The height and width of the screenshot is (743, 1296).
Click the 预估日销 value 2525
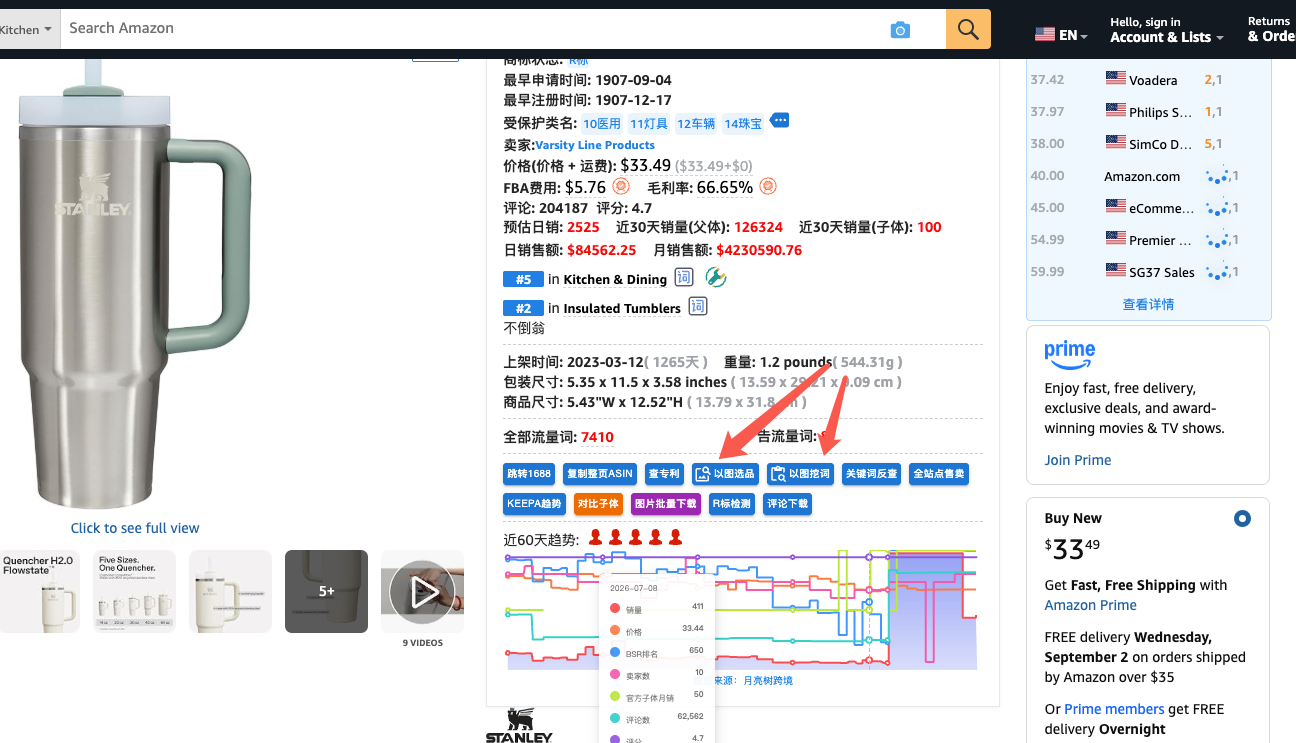(583, 227)
